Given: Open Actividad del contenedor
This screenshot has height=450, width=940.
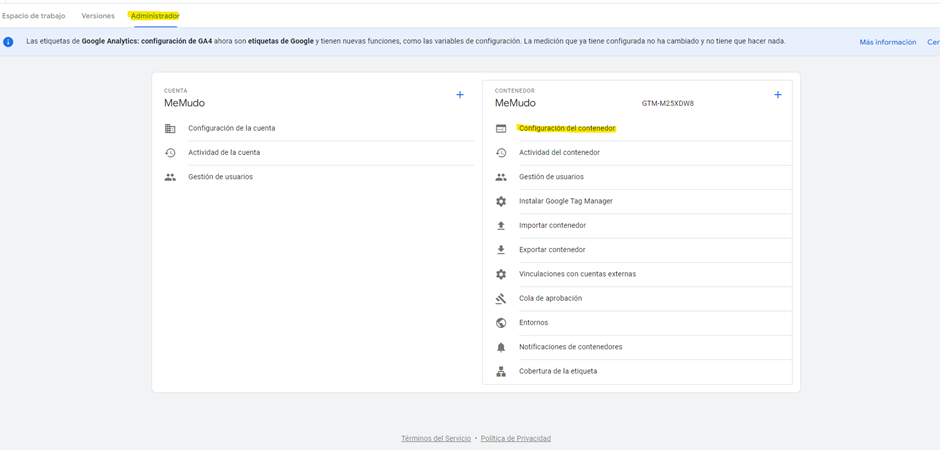Looking at the screenshot, I should (x=559, y=153).
